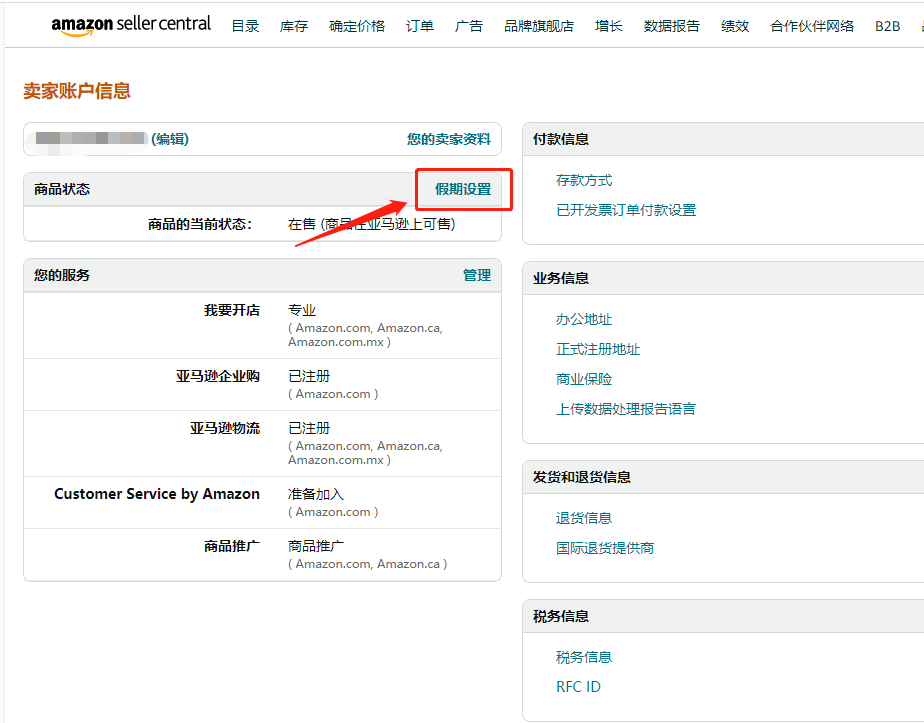Open the 税务信息 link
Viewport: 924px width, 723px height.
click(x=584, y=657)
